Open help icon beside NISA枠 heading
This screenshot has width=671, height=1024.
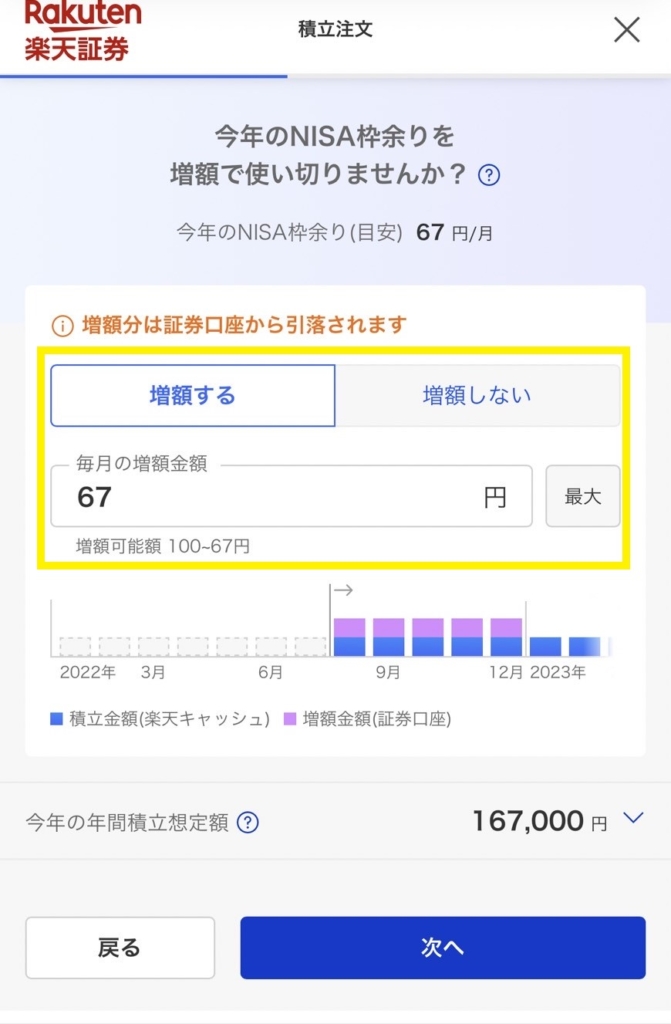[x=489, y=175]
